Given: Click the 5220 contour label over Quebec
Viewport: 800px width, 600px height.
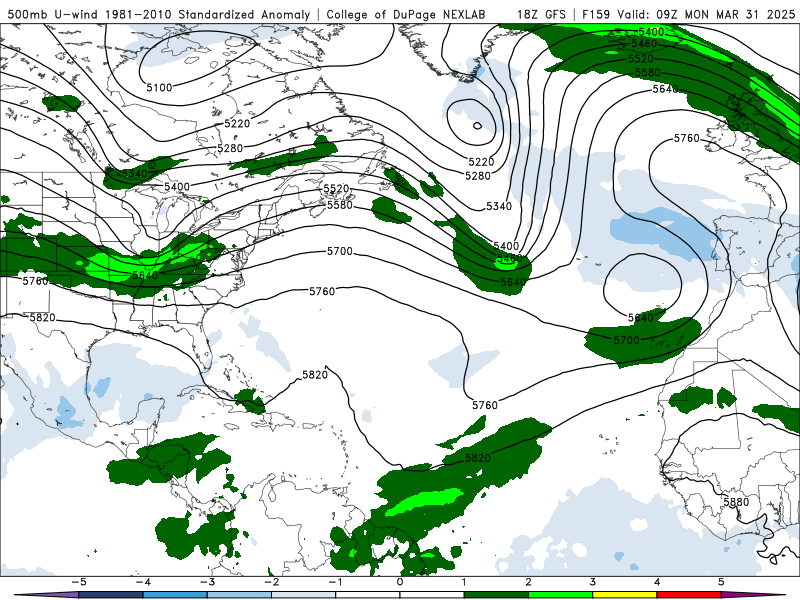Looking at the screenshot, I should (237, 123).
